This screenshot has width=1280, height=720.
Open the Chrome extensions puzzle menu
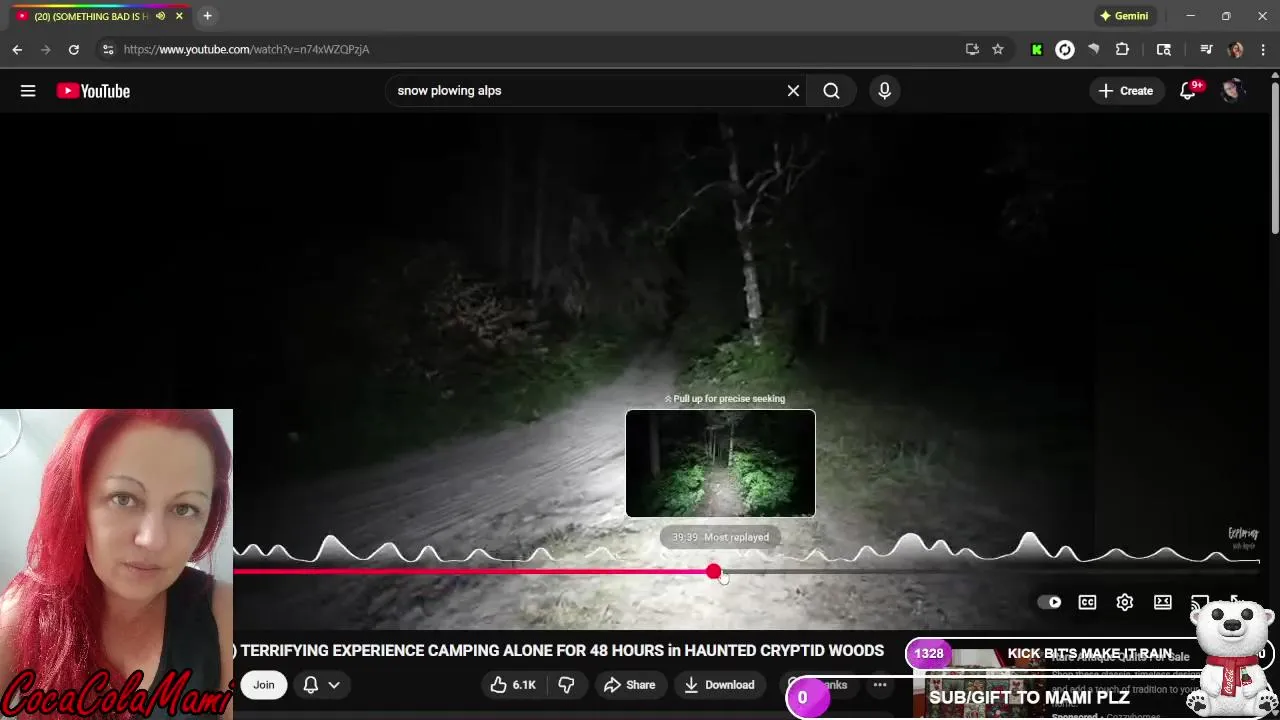point(1122,49)
